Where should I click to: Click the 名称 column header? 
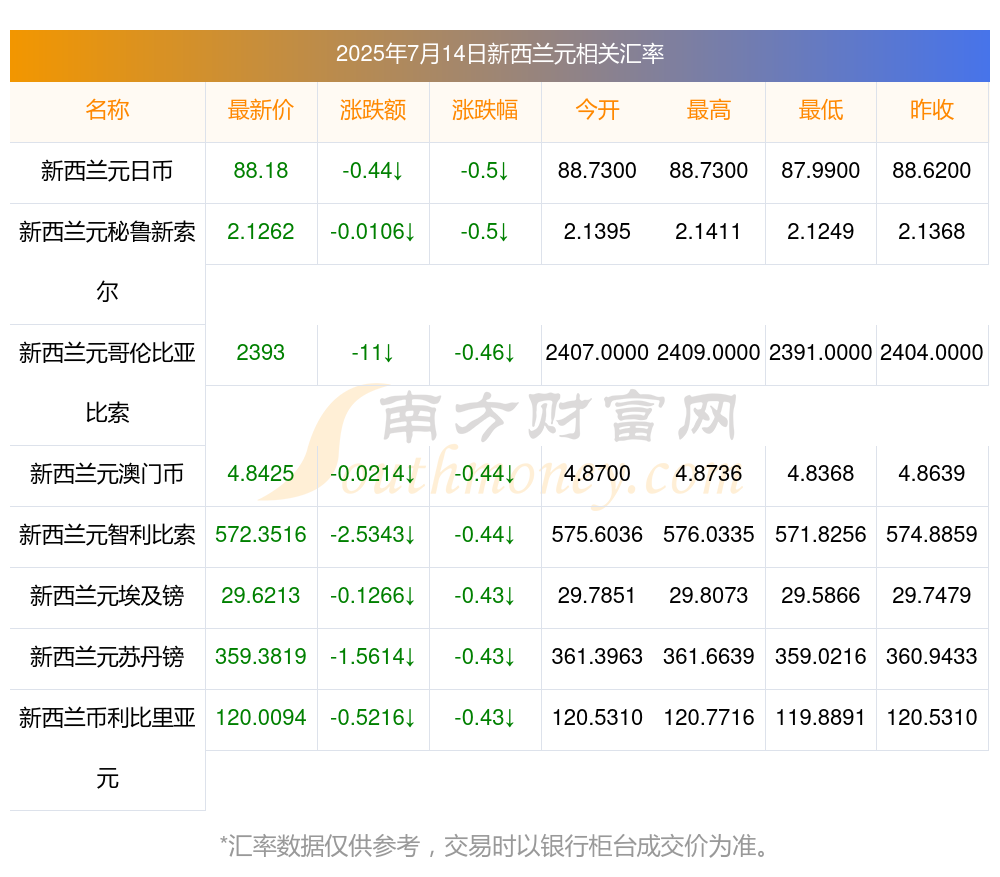click(x=107, y=110)
